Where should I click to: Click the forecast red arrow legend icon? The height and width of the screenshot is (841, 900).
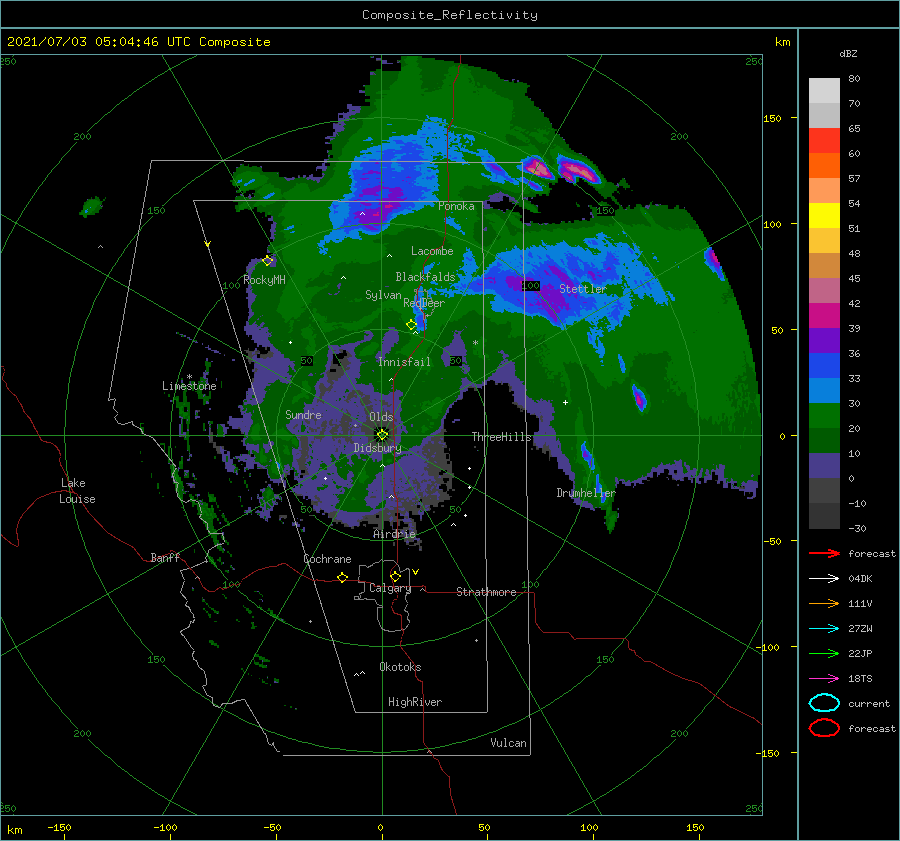824,553
